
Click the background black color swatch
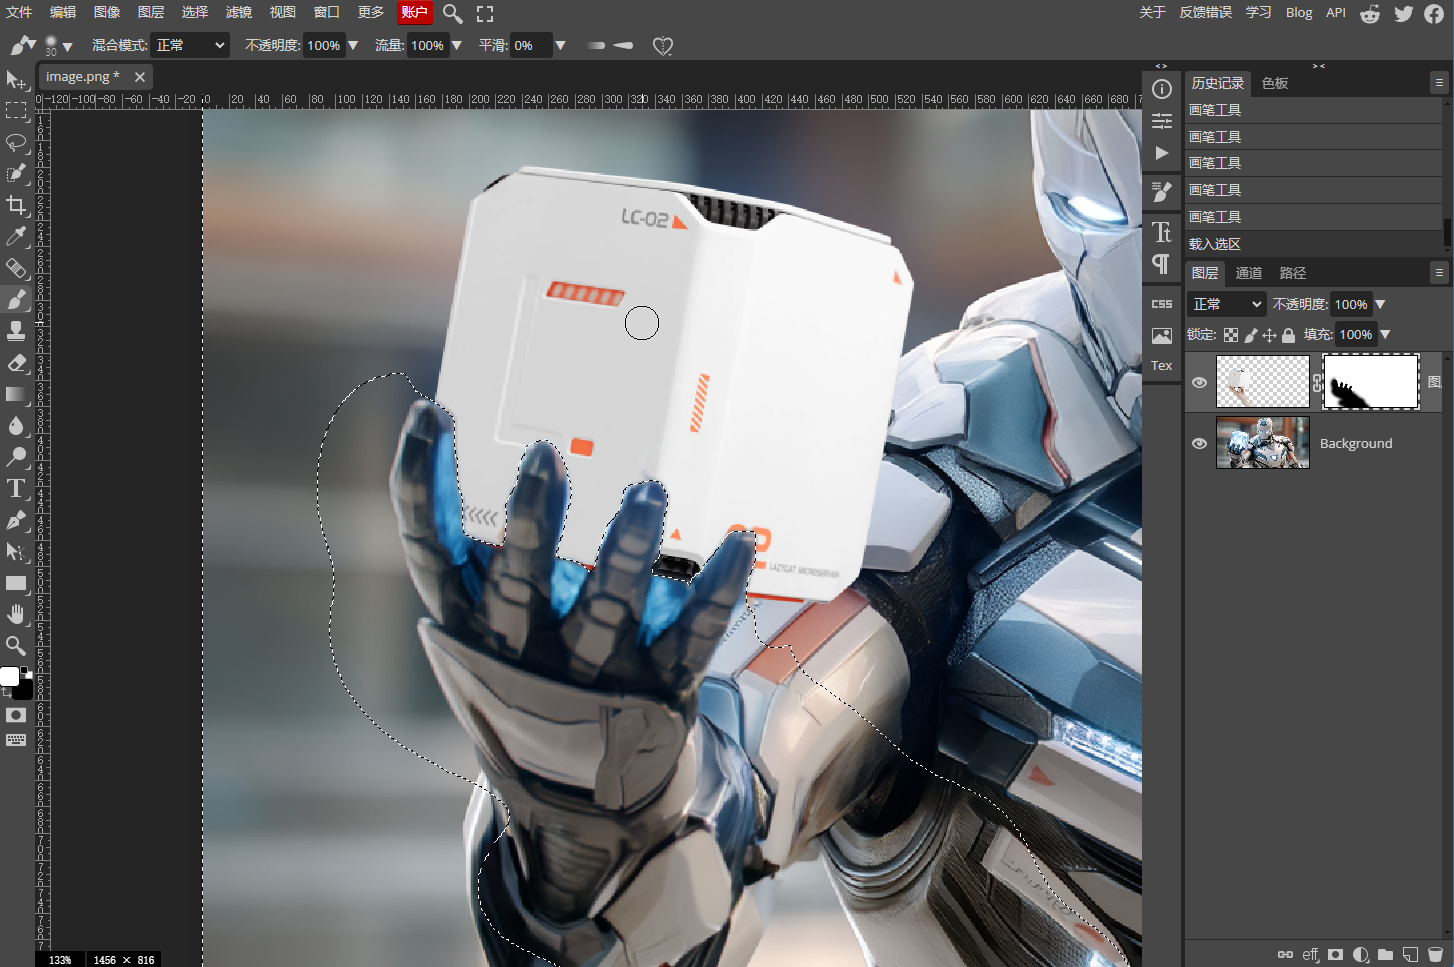click(24, 690)
